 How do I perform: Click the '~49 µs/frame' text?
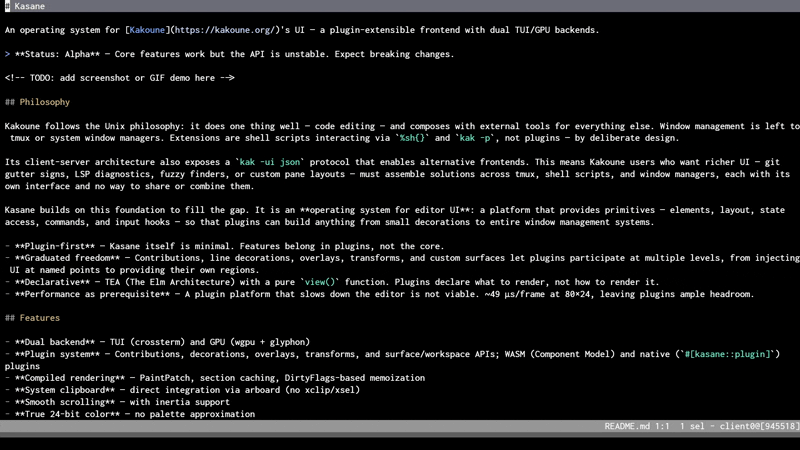515,294
